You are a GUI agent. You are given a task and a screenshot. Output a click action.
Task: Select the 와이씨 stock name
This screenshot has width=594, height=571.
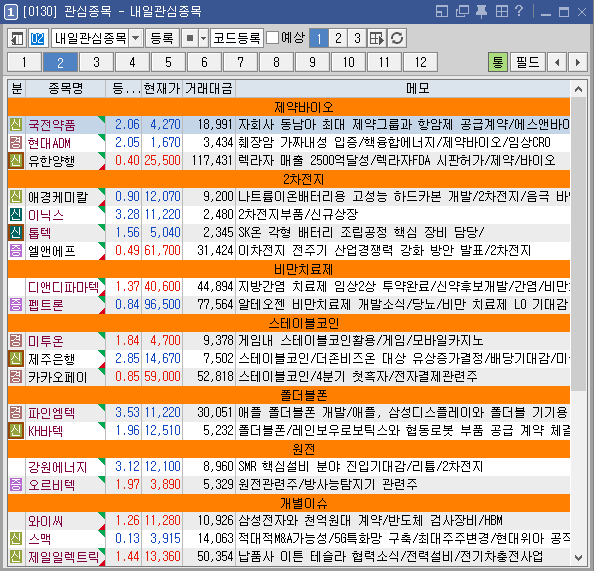pos(45,521)
